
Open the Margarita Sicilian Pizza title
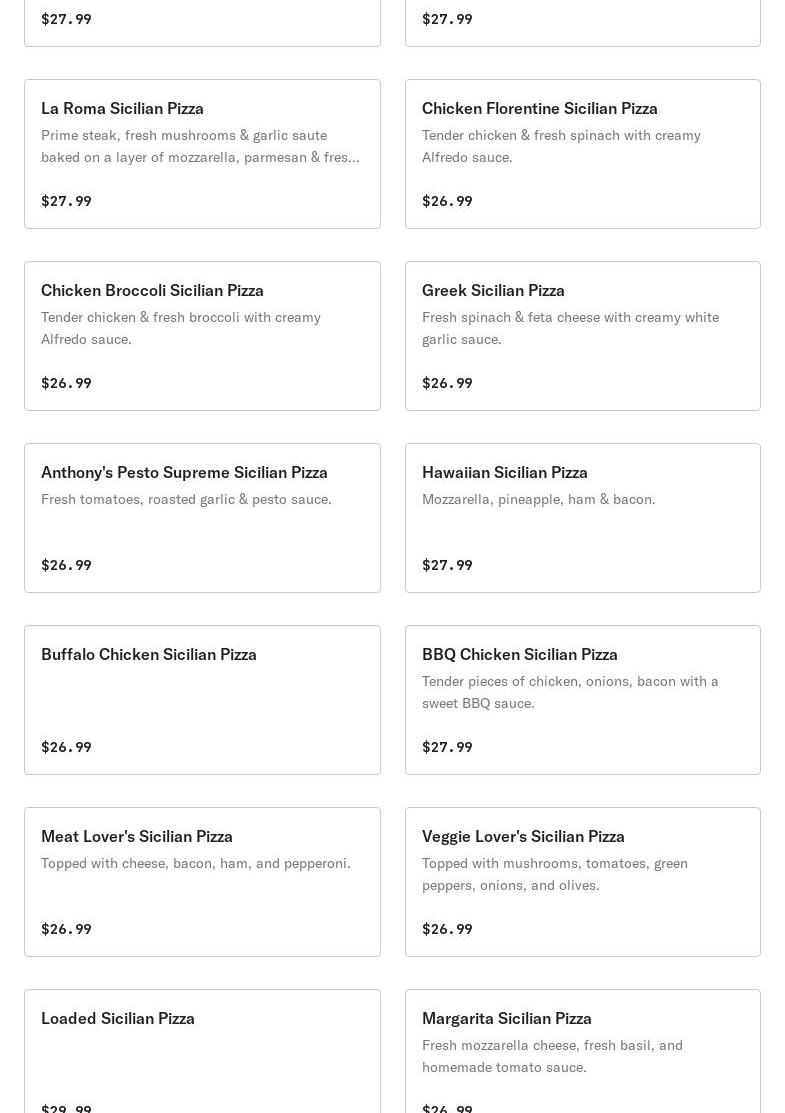(x=506, y=1018)
